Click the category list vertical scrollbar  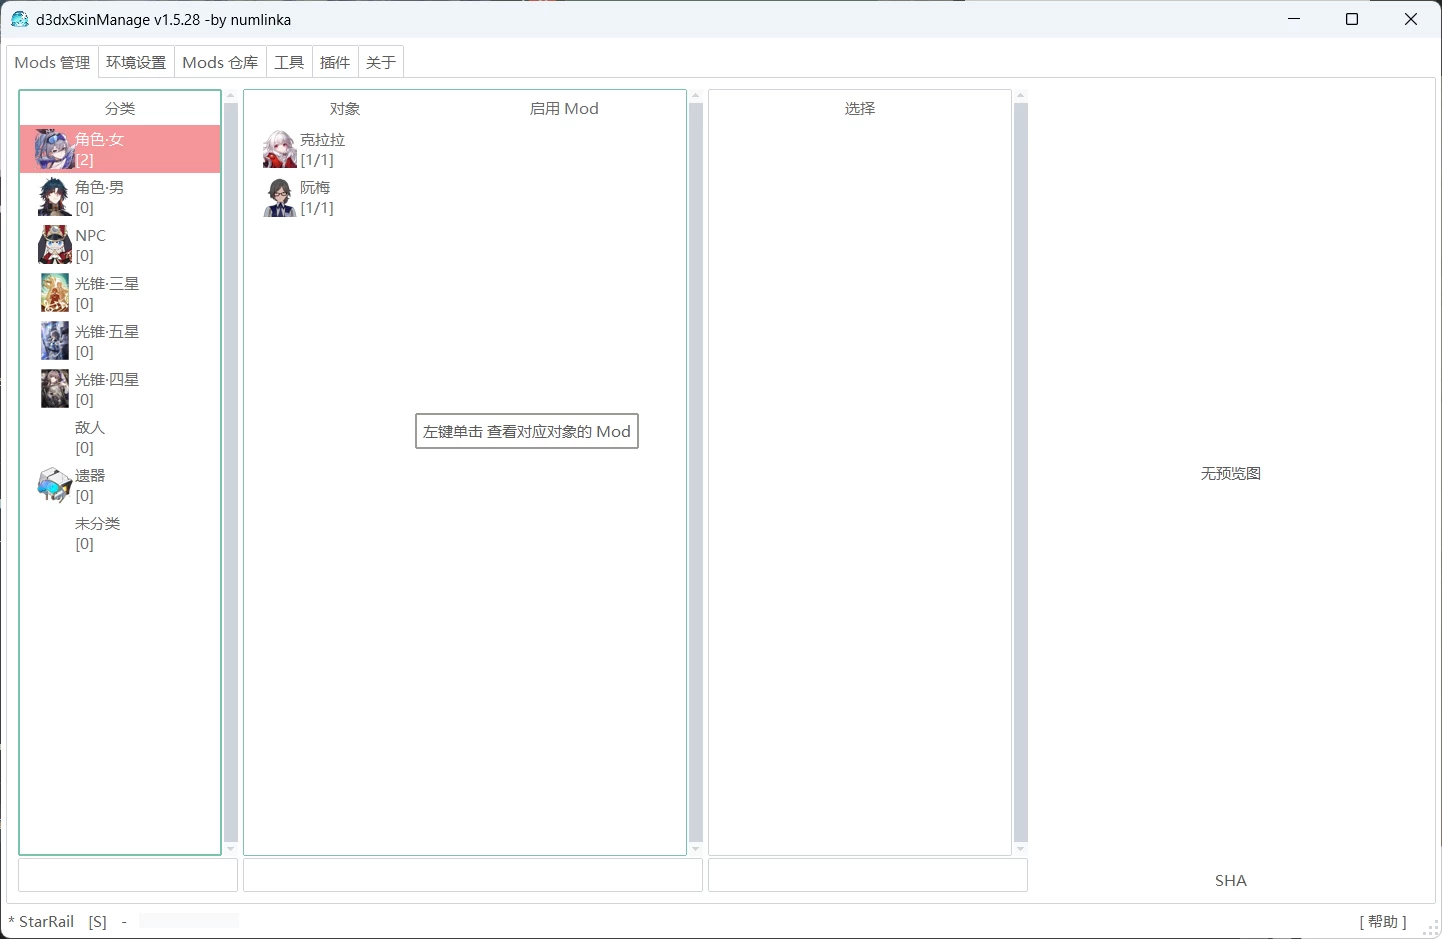231,472
